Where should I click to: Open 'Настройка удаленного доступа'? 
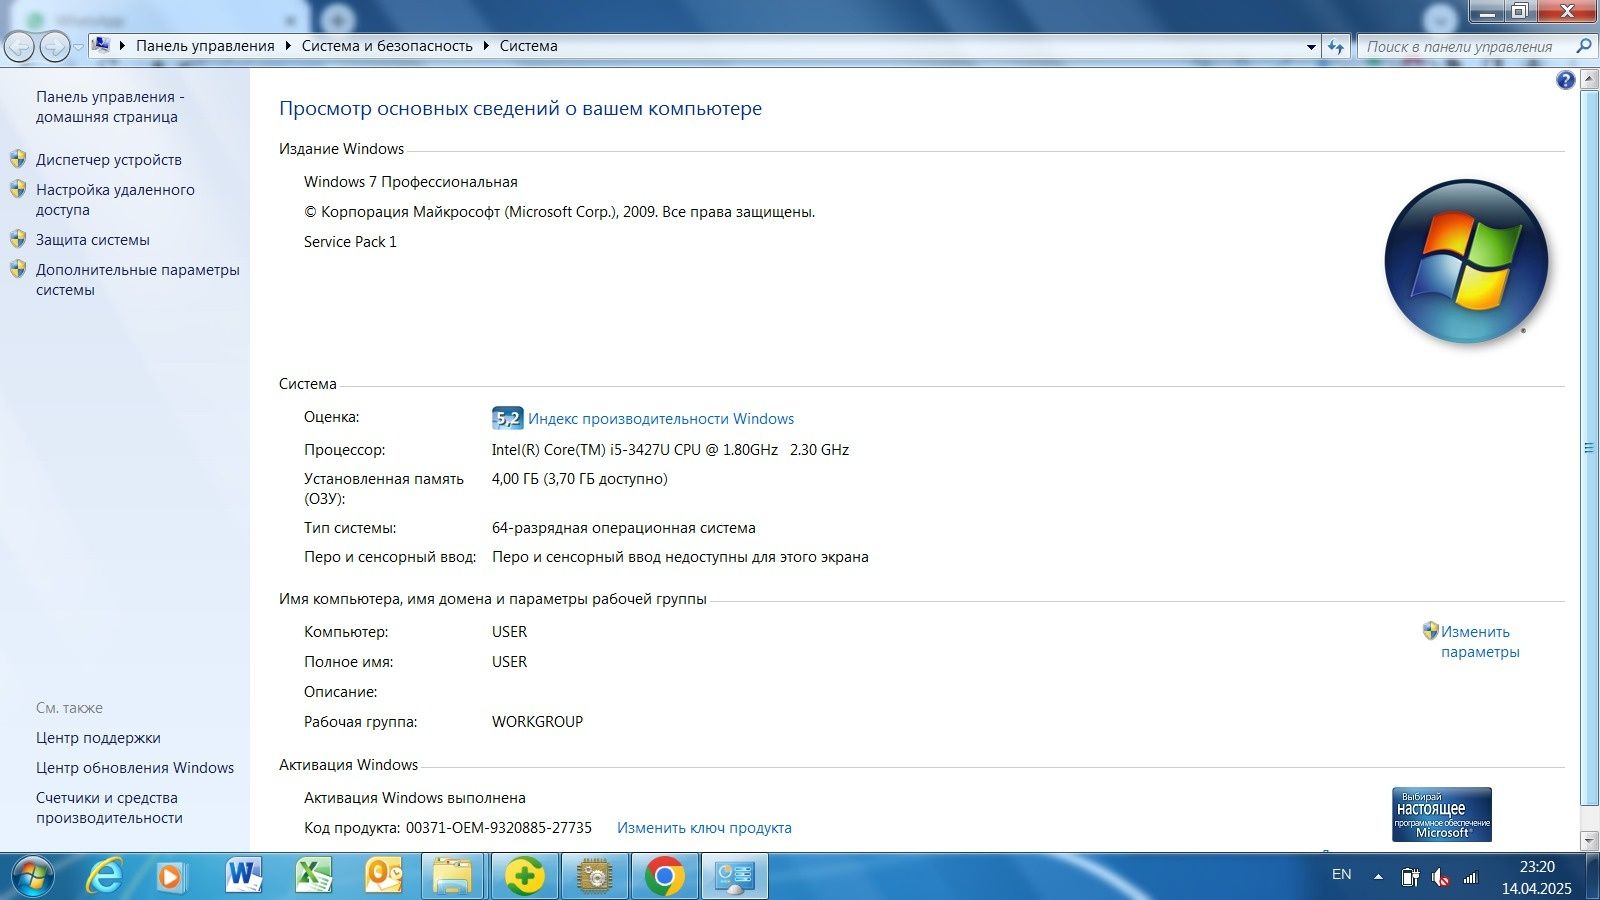tap(115, 200)
